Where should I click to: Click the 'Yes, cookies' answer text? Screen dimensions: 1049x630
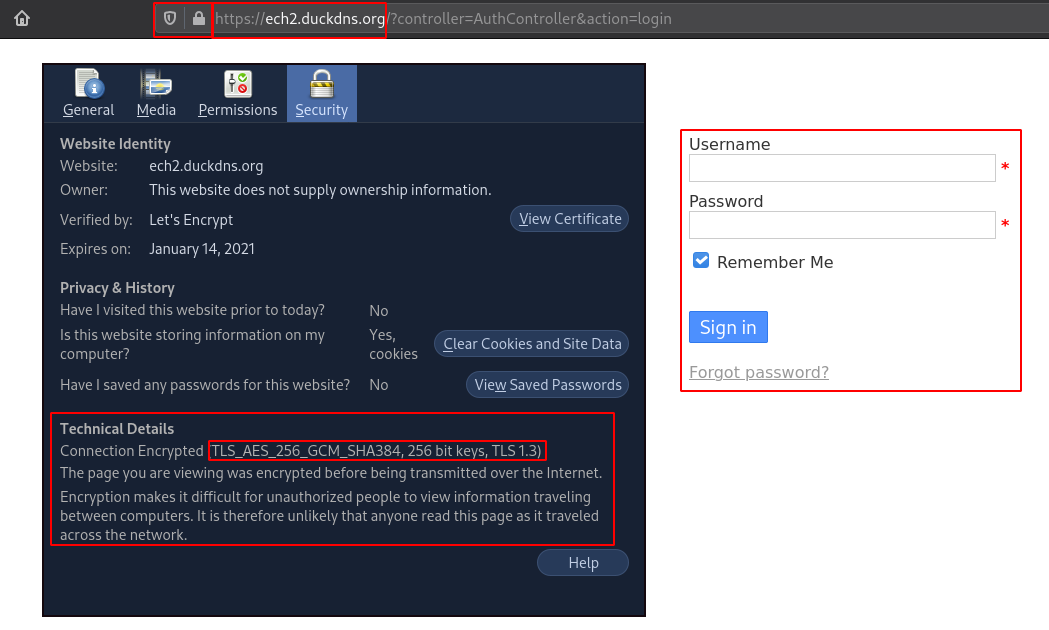[393, 344]
